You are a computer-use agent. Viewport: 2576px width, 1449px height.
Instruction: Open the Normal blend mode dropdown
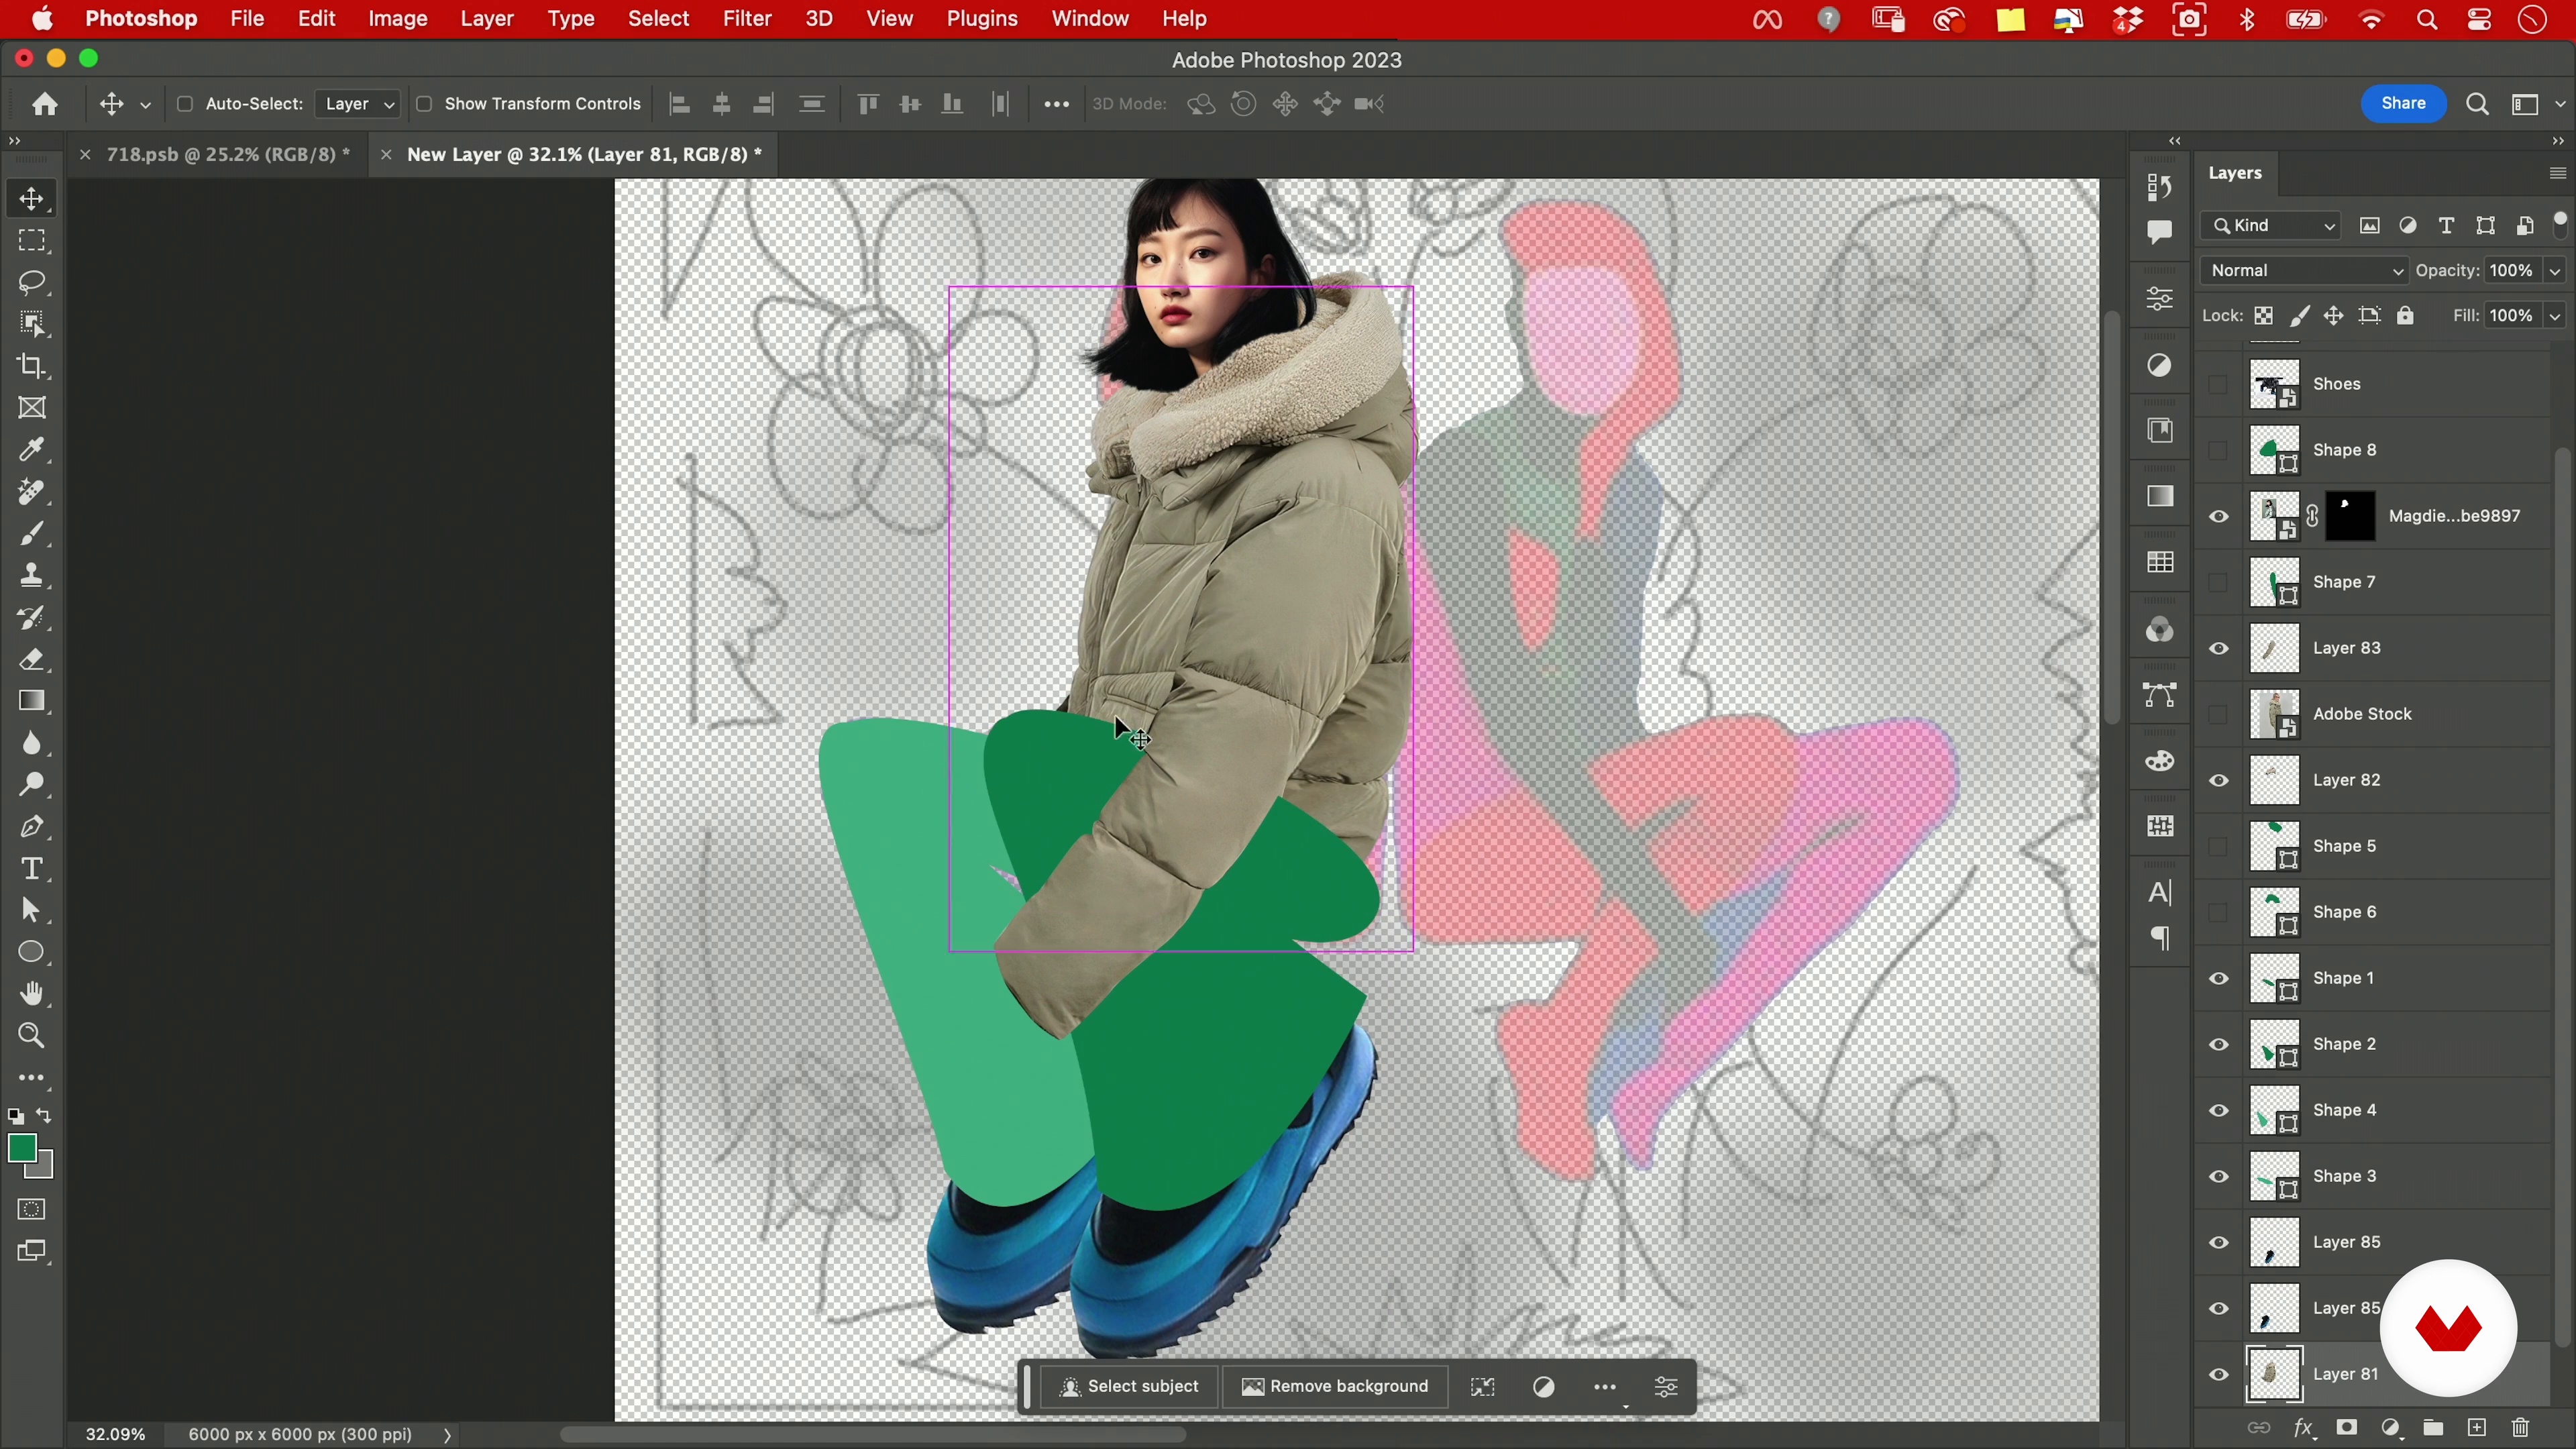pos(2304,270)
